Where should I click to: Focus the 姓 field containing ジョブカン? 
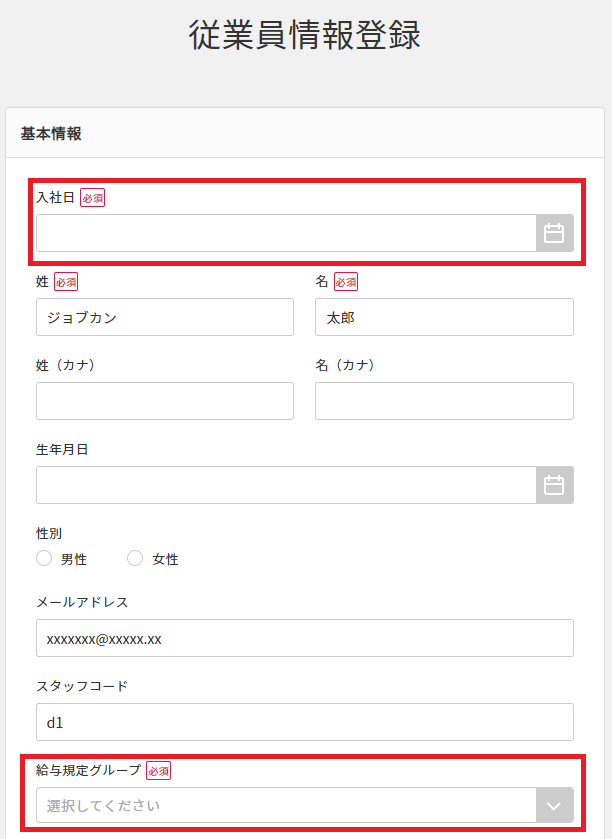pos(165,317)
